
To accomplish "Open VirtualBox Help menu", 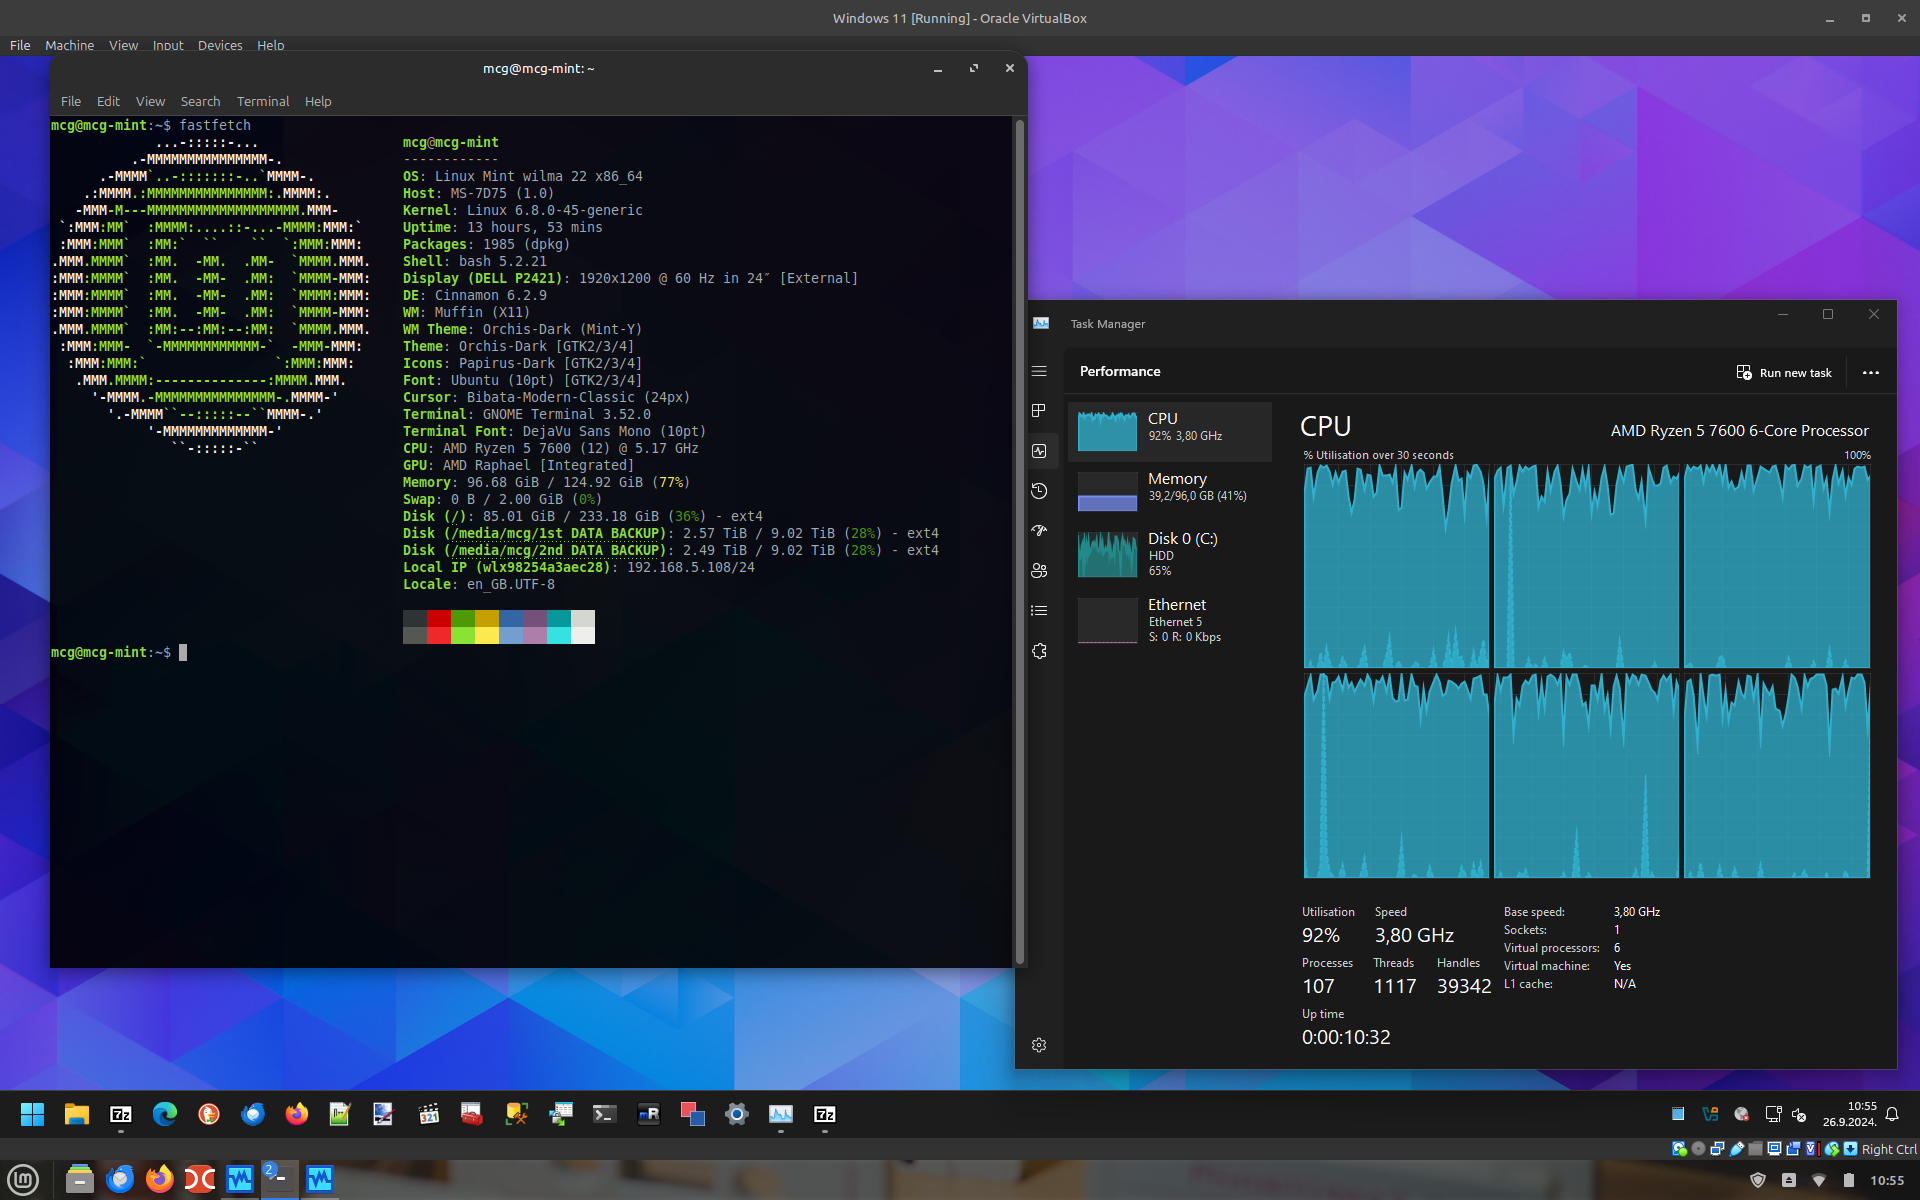I will click(x=270, y=45).
